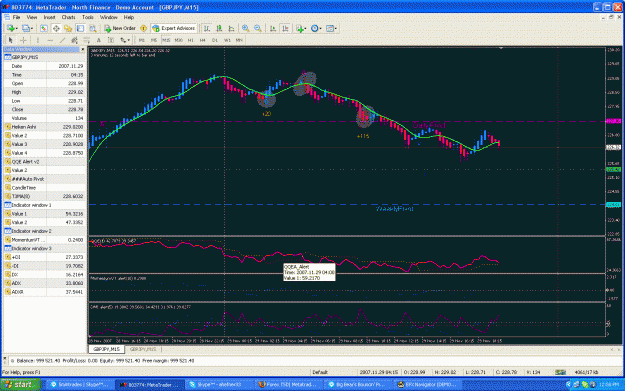This screenshot has width=625, height=391.
Task: Select the Cursor arrow tool
Action: (x=11, y=40)
